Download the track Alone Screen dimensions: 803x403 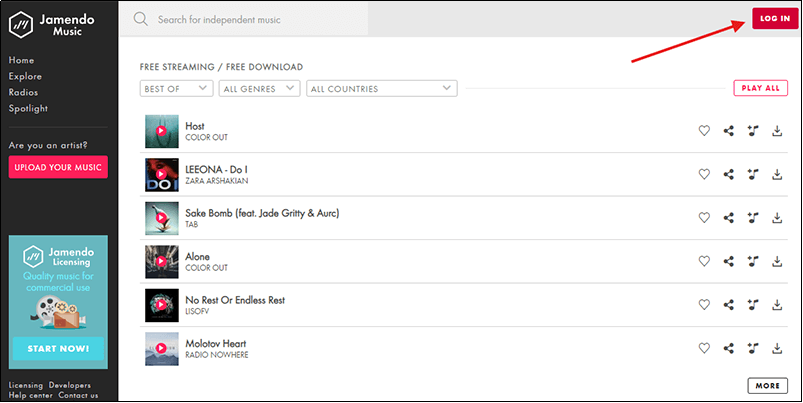tap(777, 261)
